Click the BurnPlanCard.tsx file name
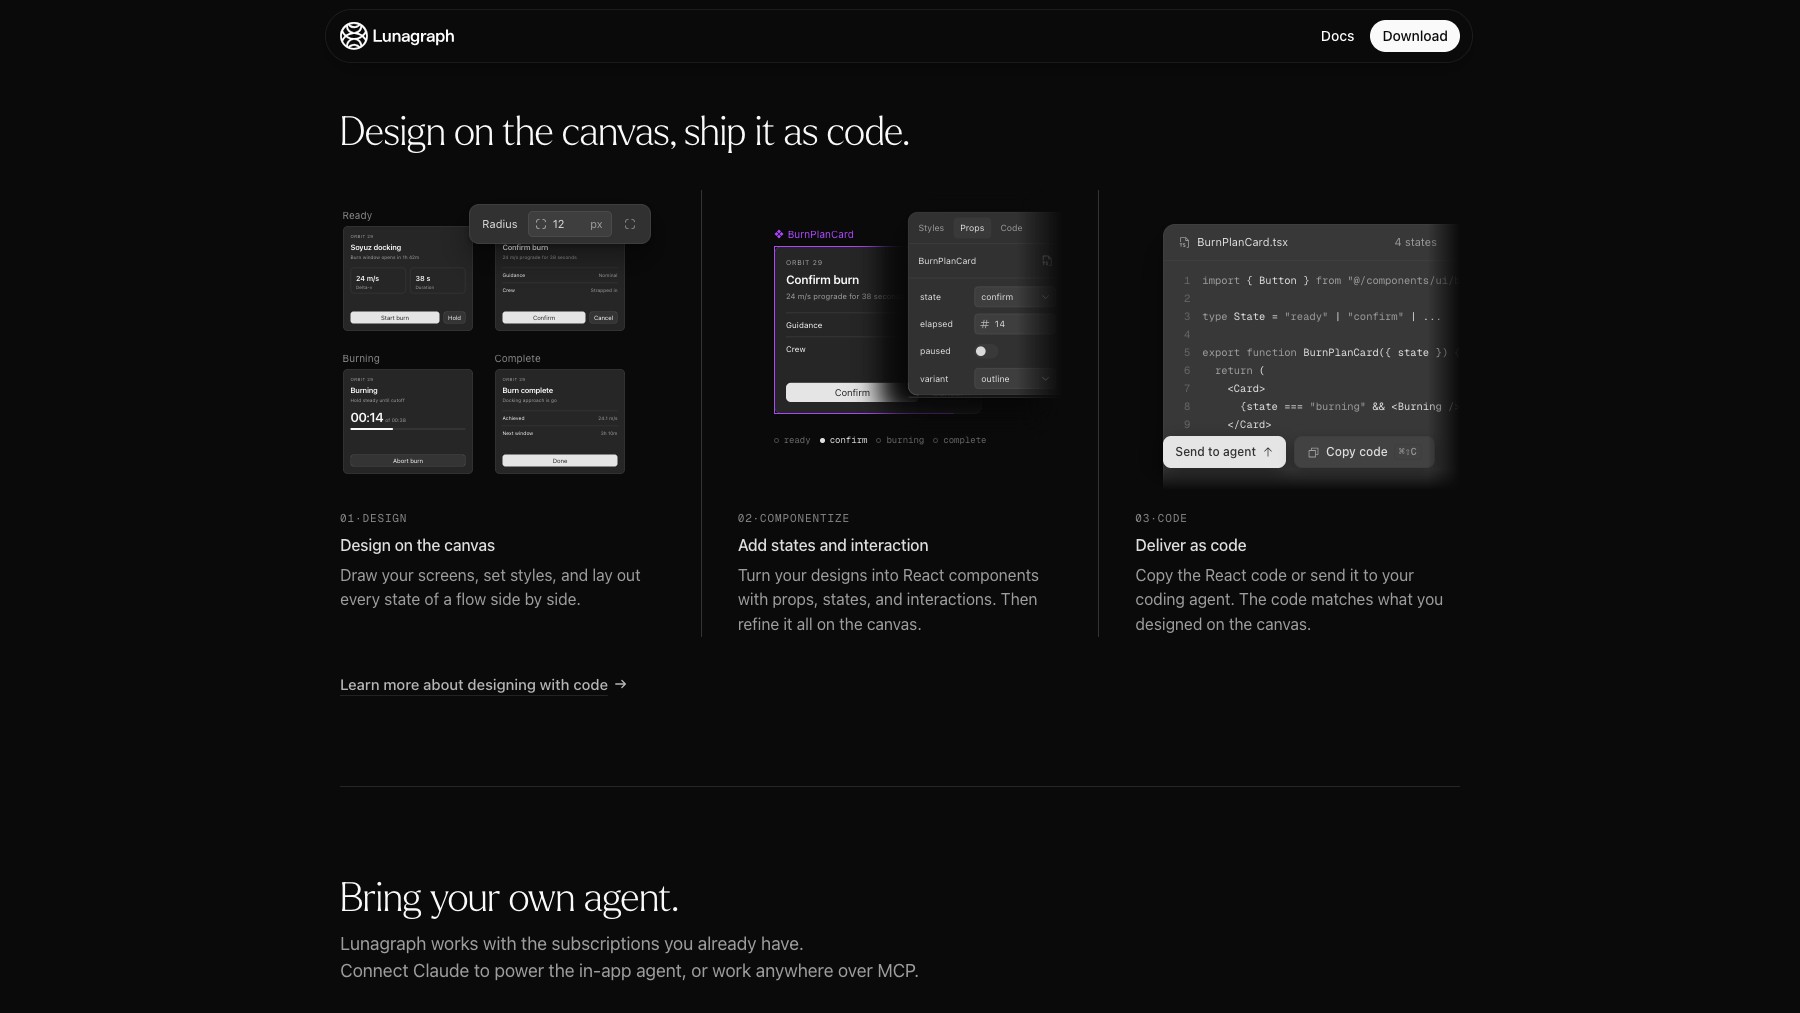The width and height of the screenshot is (1800, 1013). point(1242,242)
